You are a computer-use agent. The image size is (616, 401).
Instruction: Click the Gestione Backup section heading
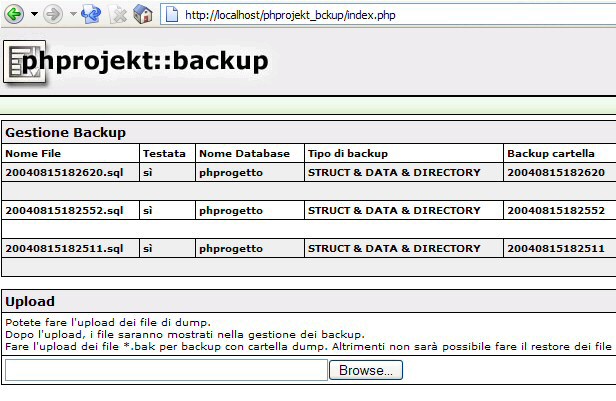[x=66, y=133]
